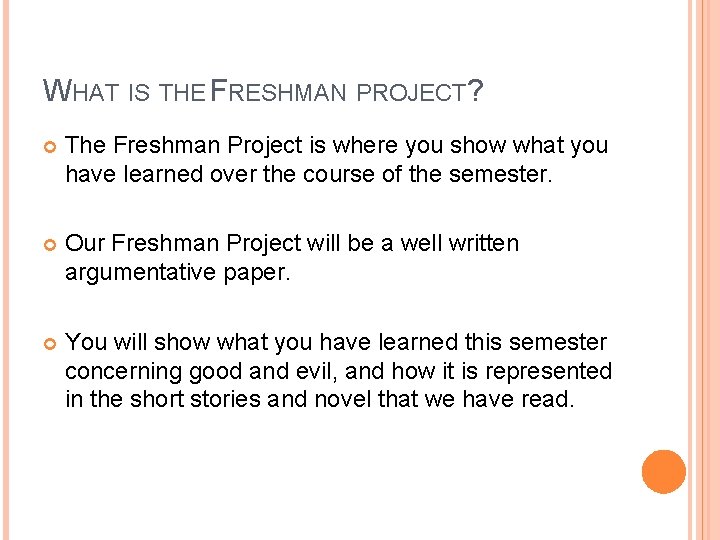
Task: Click the question mark in the title
Action: [x=475, y=92]
